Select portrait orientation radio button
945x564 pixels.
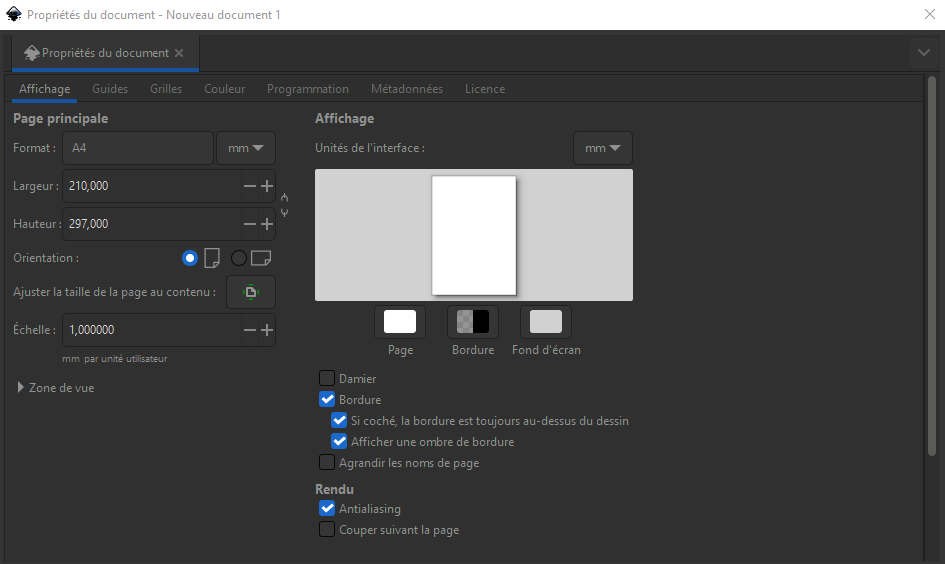pos(190,258)
